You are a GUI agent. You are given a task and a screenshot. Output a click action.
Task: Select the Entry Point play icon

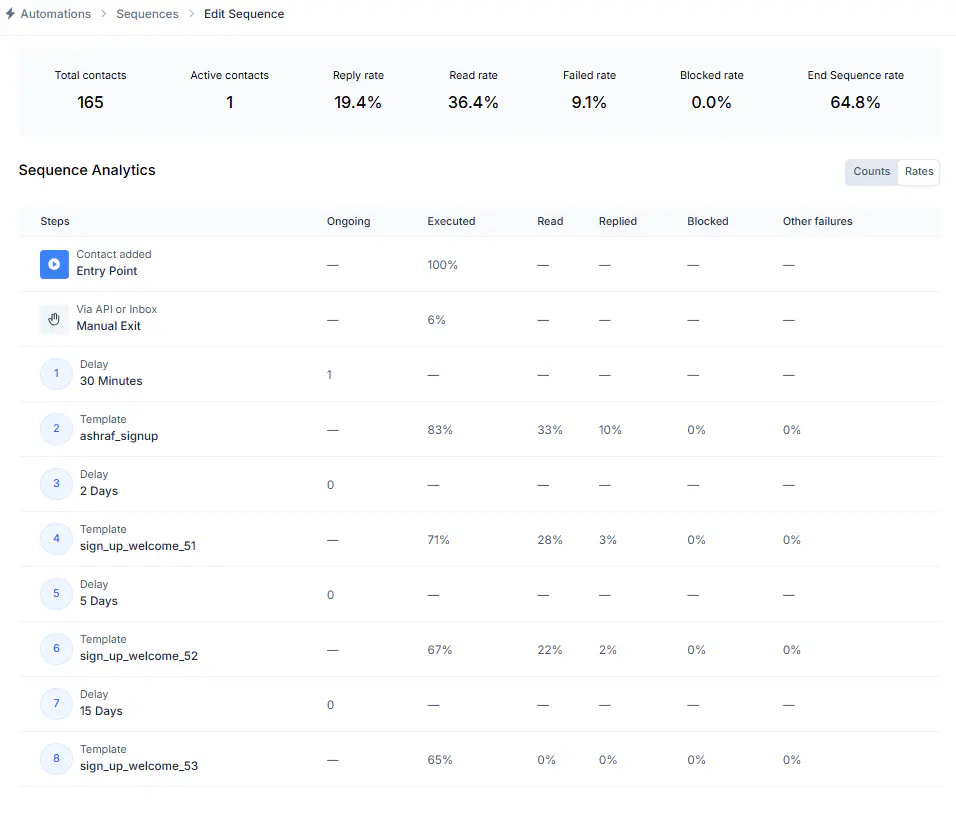click(x=54, y=264)
